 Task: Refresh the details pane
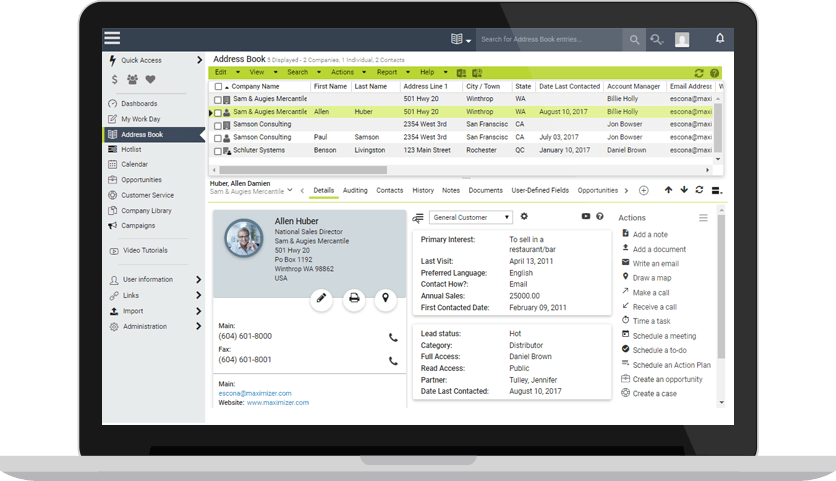point(699,190)
